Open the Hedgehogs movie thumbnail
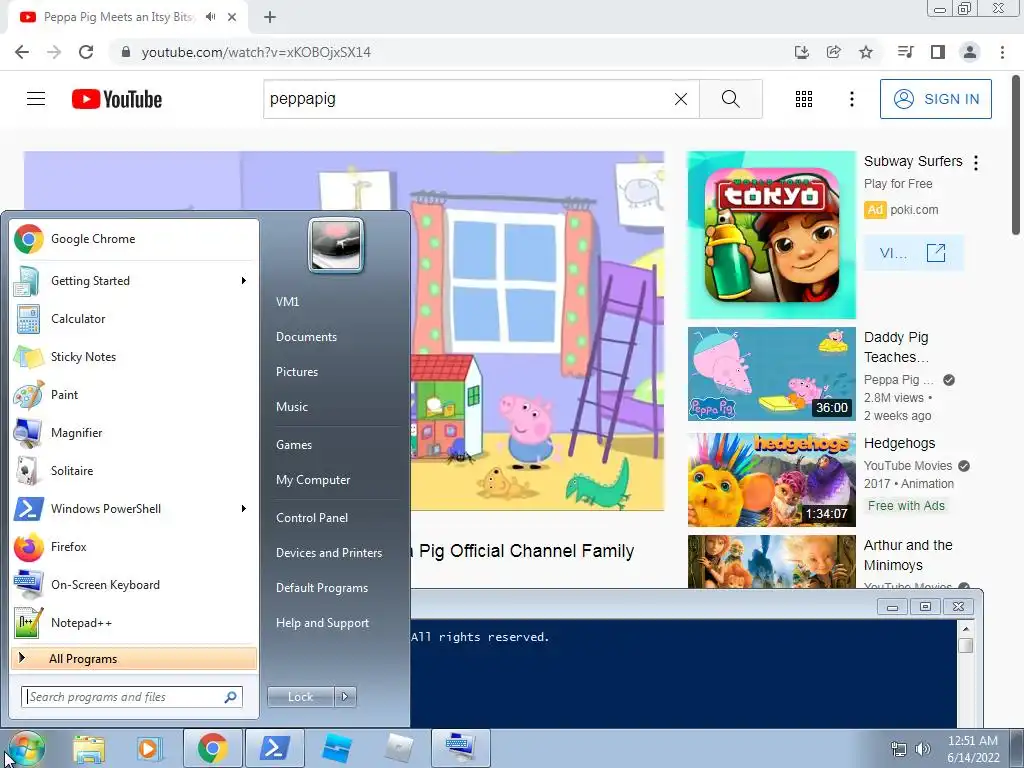 tap(771, 480)
